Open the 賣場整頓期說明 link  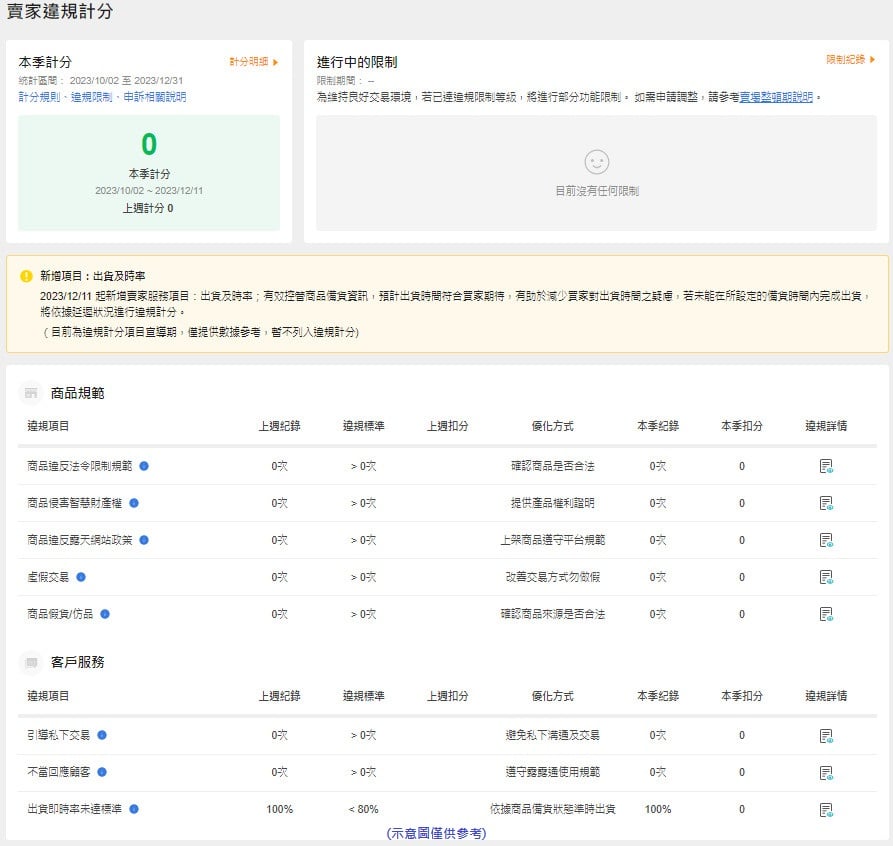[777, 98]
